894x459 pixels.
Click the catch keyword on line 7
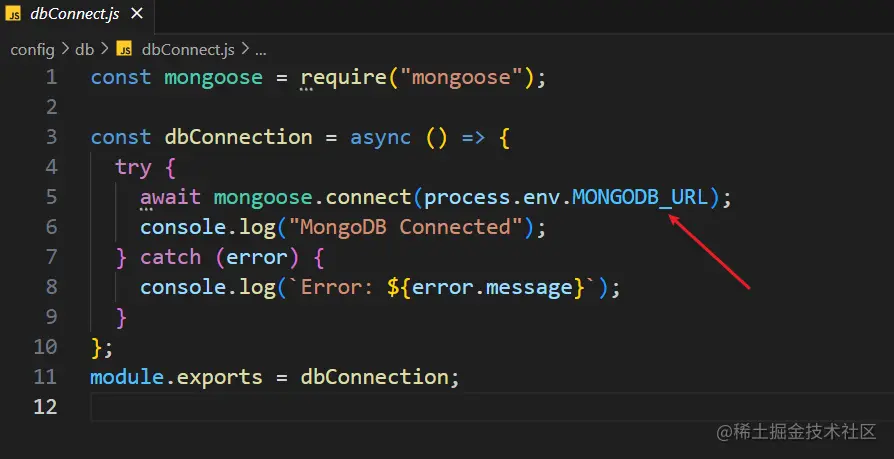click(170, 257)
